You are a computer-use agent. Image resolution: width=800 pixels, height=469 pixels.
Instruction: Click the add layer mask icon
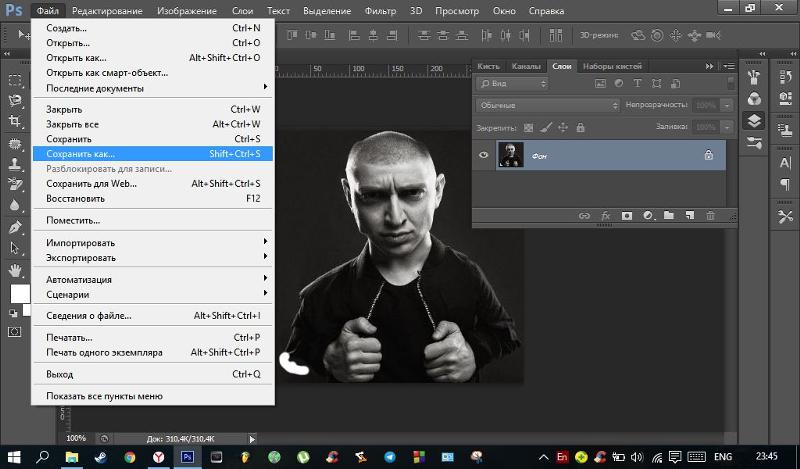click(x=627, y=215)
